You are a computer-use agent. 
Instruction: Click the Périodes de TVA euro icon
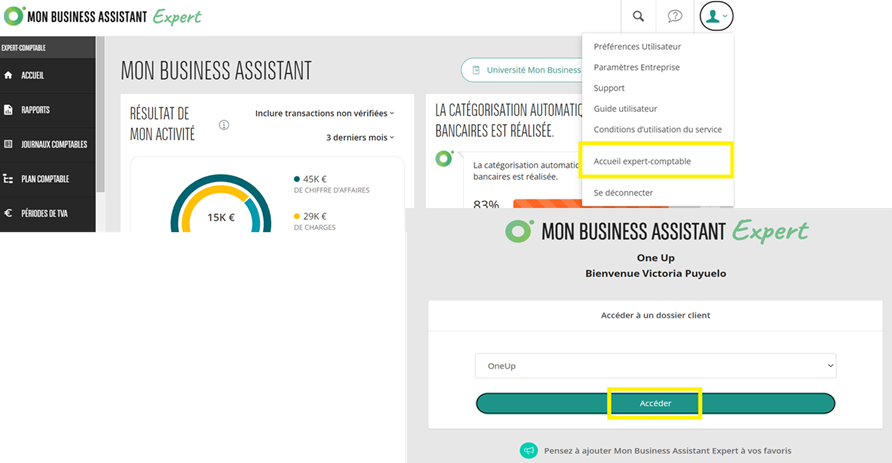(8, 213)
